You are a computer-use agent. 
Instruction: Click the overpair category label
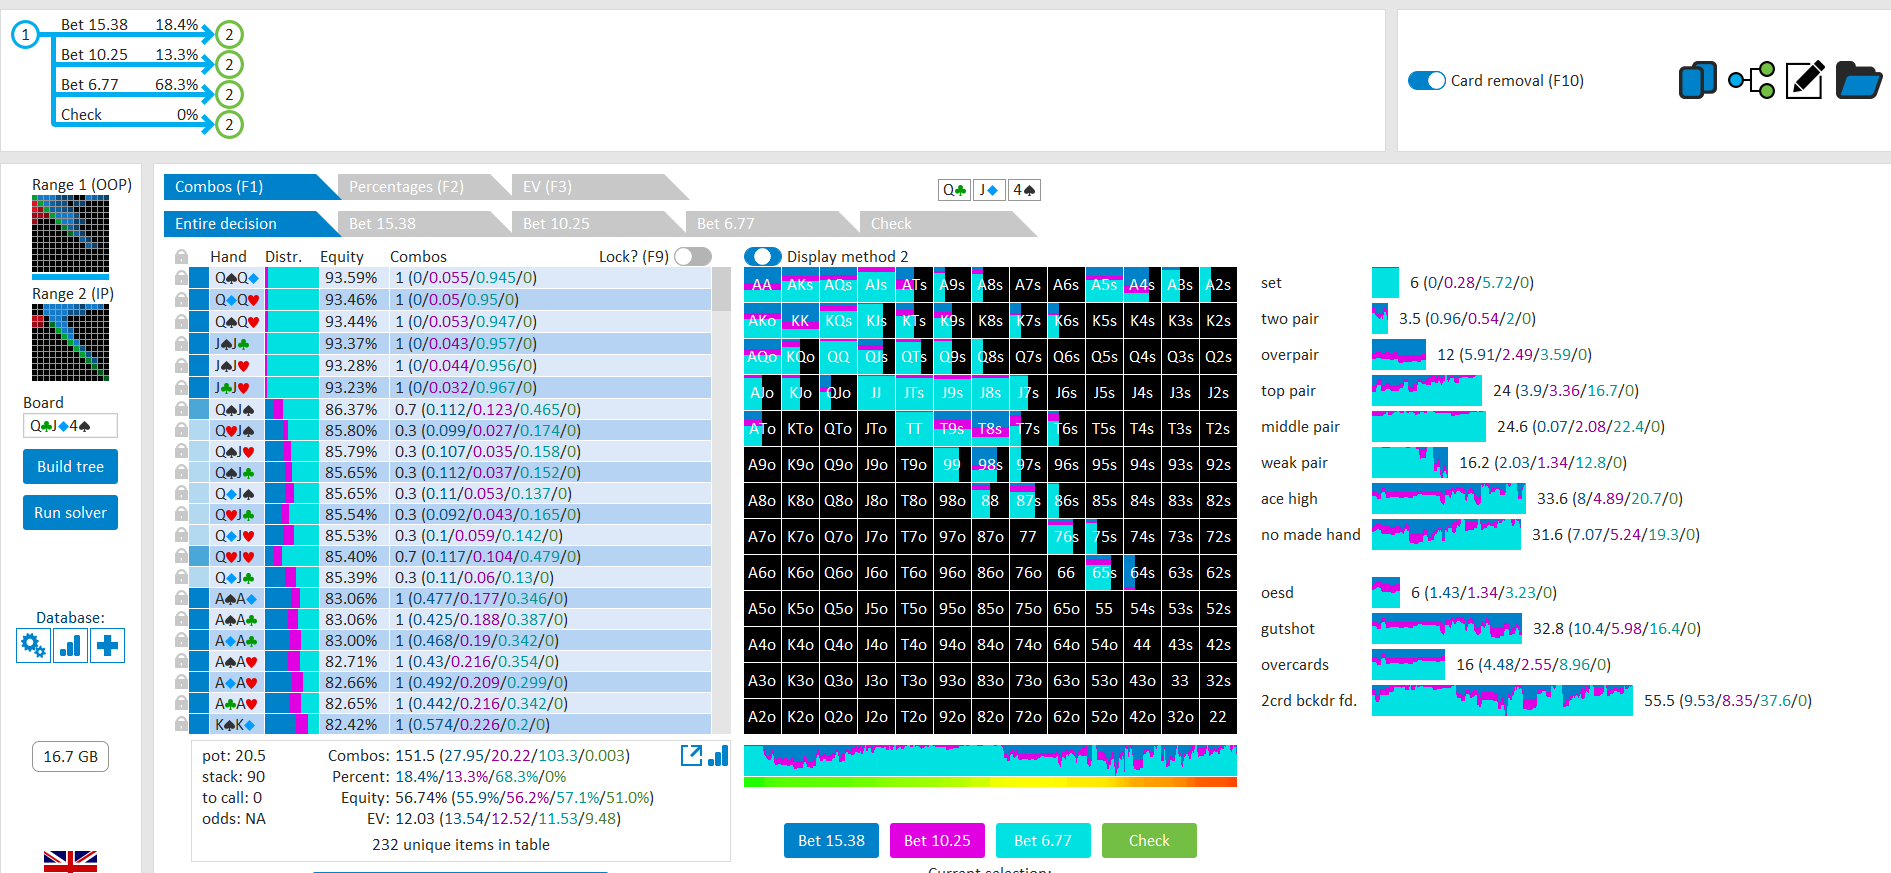(x=1290, y=355)
